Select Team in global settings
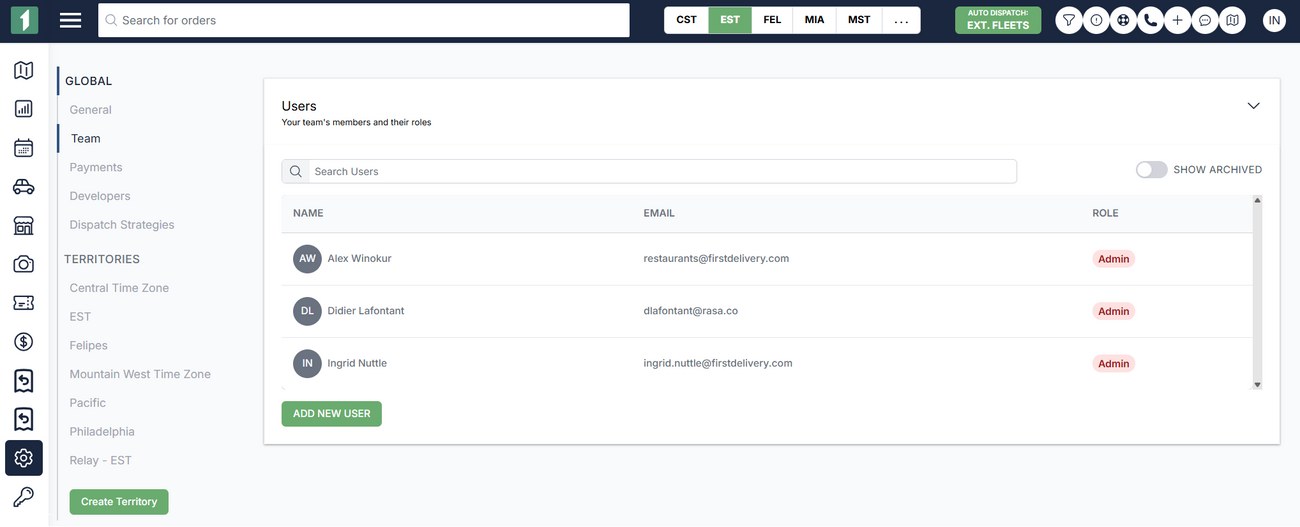The width and height of the screenshot is (1300, 527). pyautogui.click(x=86, y=139)
